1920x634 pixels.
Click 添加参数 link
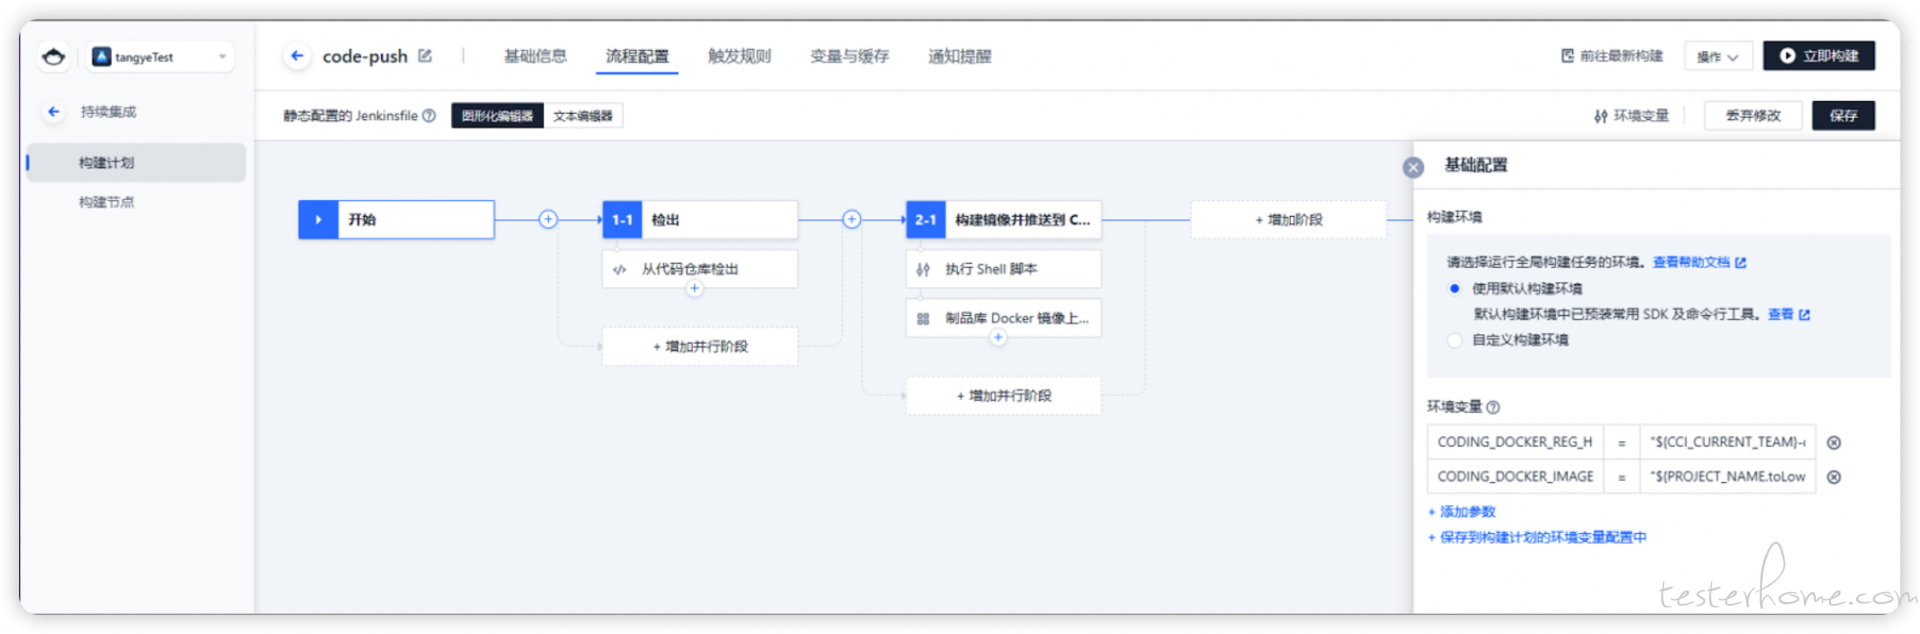click(1462, 512)
